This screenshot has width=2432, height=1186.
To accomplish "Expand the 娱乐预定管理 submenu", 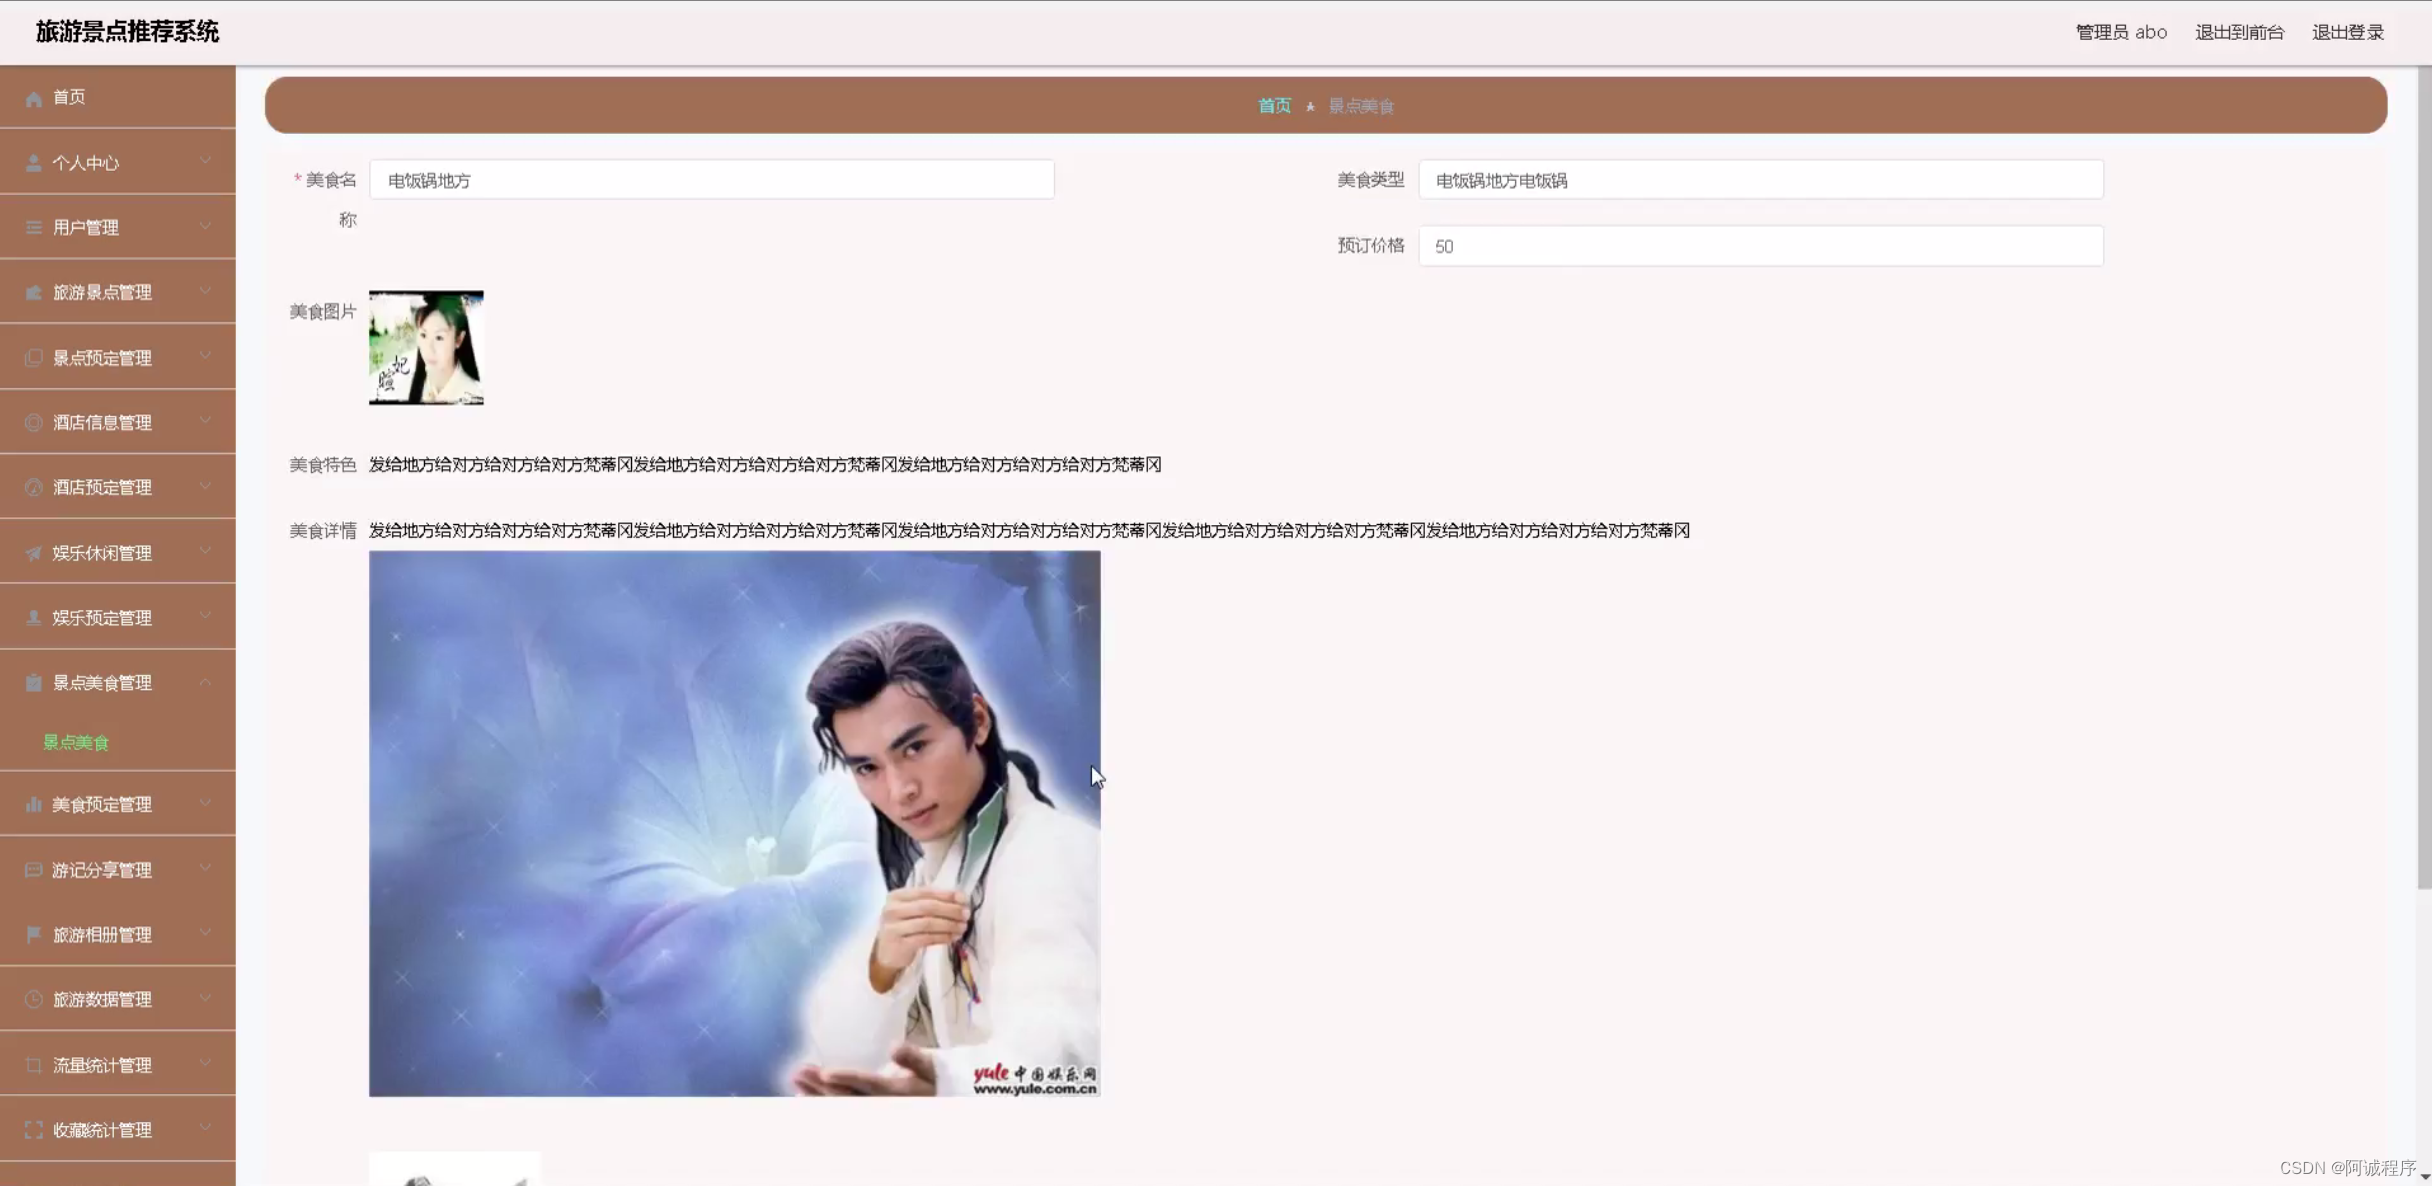I will tap(206, 617).
